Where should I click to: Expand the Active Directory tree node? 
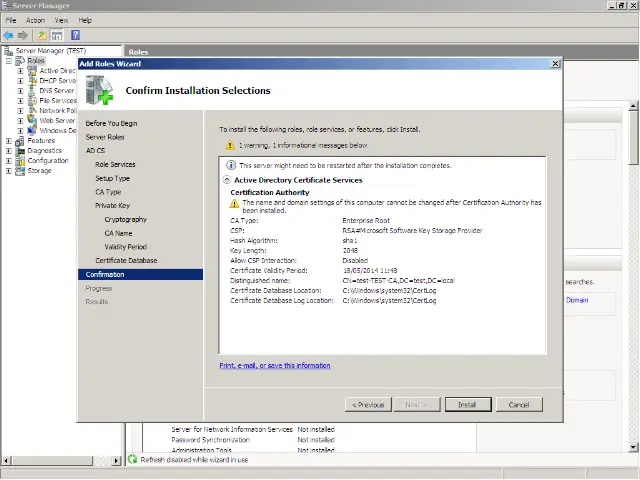point(20,71)
